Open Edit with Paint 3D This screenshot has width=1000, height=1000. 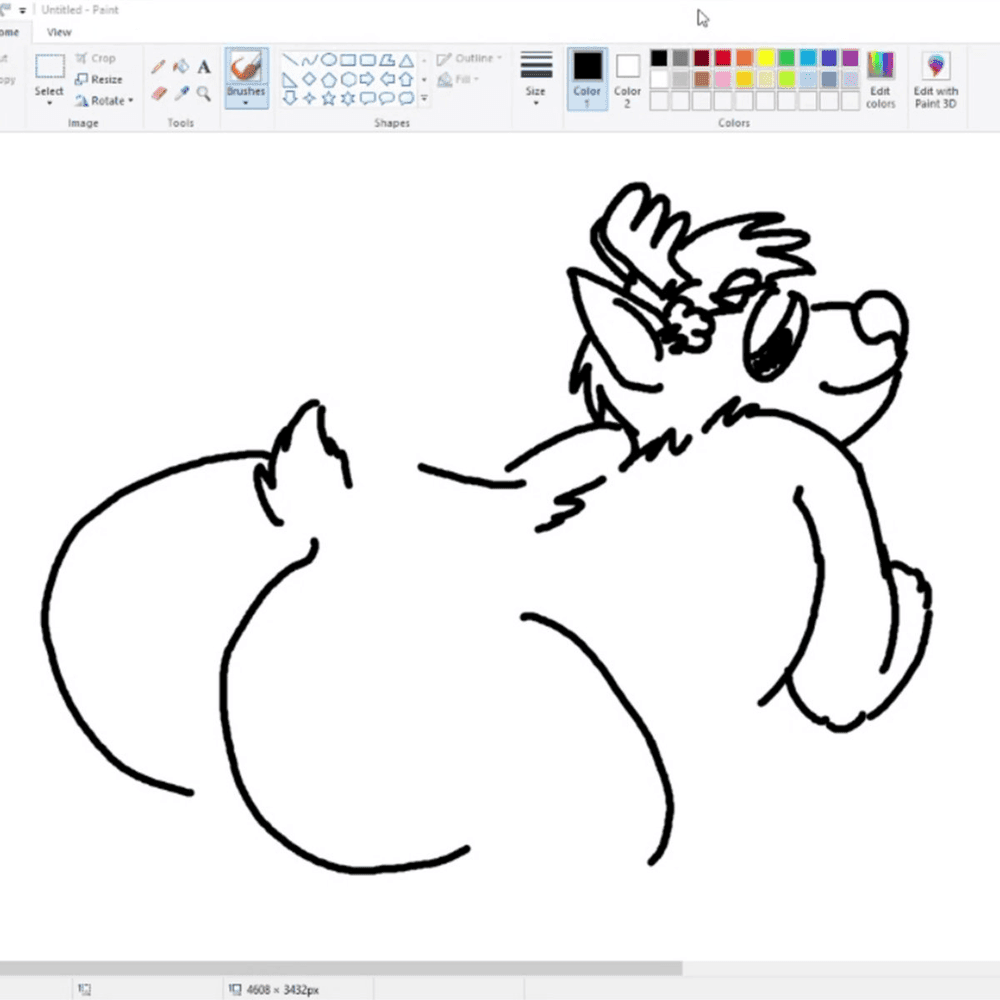point(936,80)
